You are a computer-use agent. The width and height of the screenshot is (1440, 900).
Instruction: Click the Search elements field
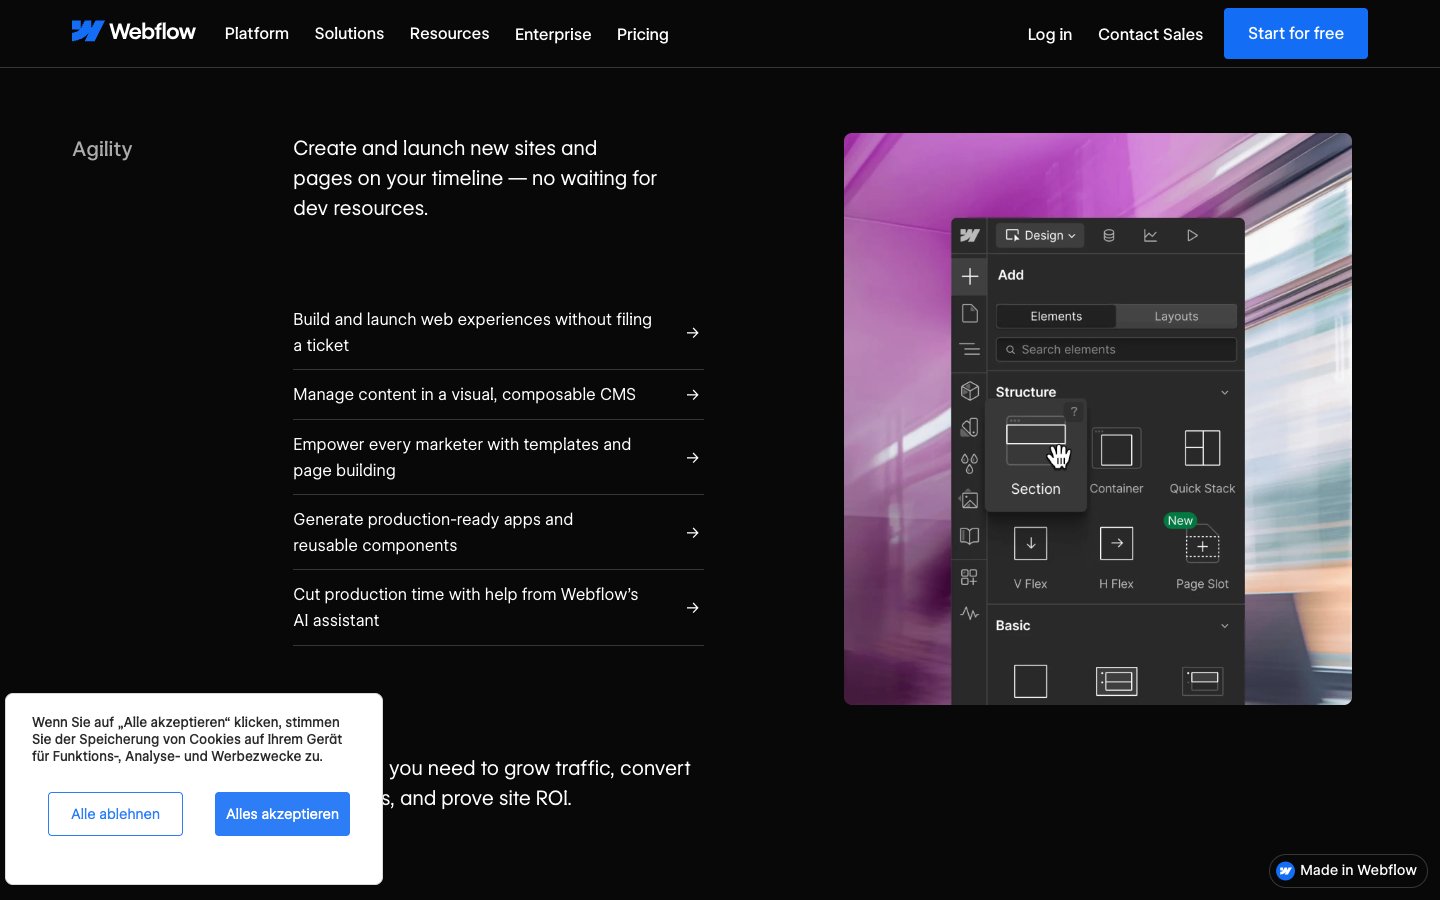[1116, 350]
